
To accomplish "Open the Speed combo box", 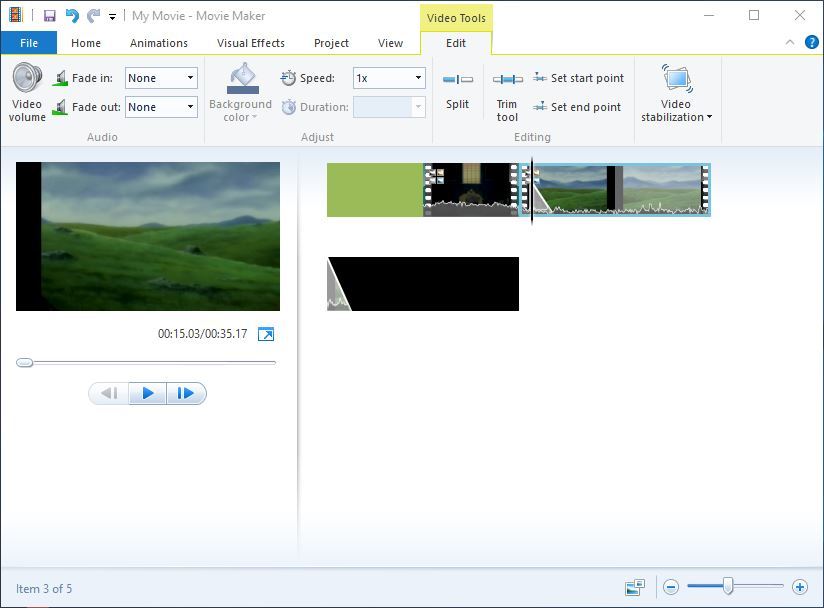I will (418, 78).
